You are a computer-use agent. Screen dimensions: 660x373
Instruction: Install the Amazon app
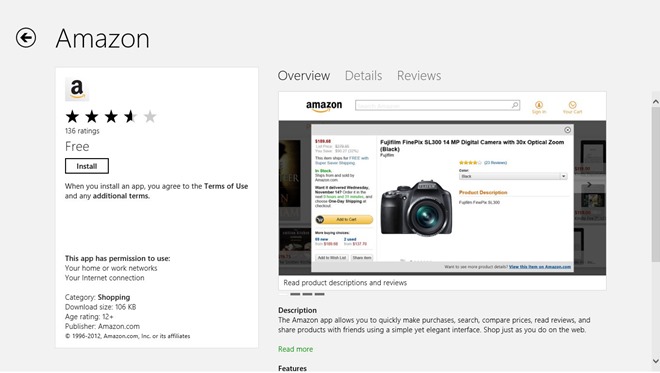click(x=87, y=166)
